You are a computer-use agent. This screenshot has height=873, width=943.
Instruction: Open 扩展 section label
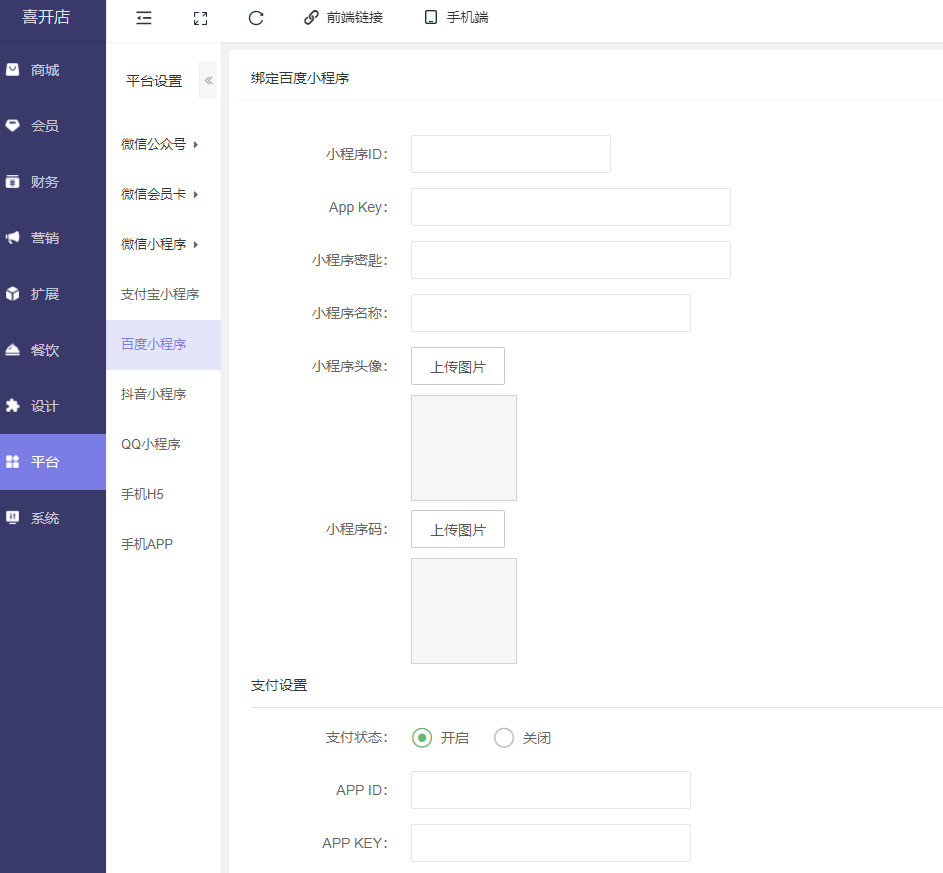pyautogui.click(x=45, y=294)
